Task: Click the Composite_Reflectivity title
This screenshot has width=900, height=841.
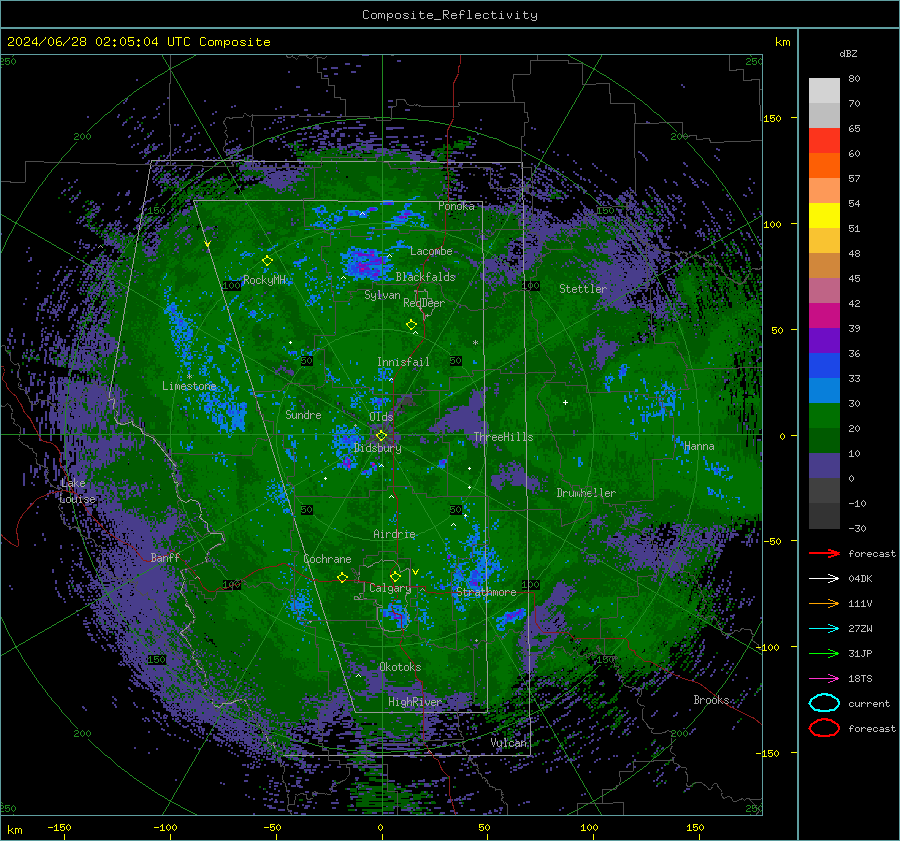Action: pos(449,15)
